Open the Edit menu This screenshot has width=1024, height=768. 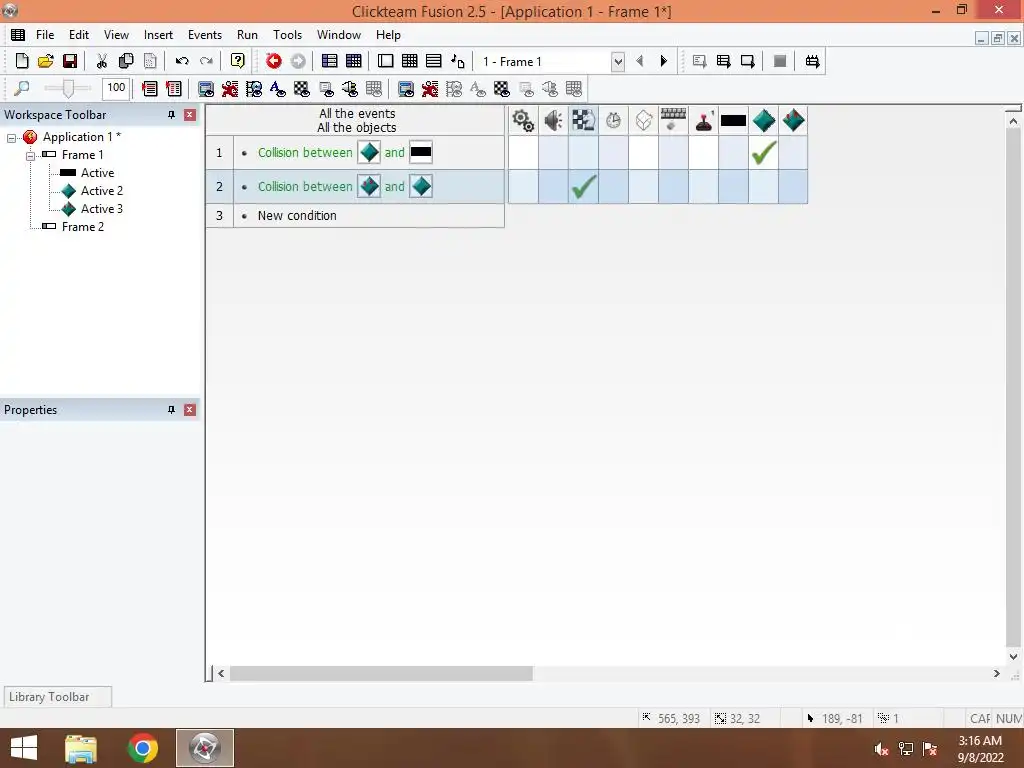click(79, 35)
